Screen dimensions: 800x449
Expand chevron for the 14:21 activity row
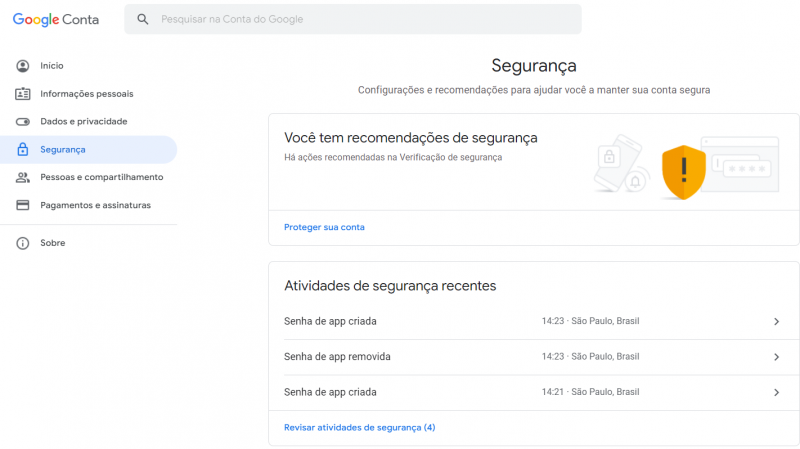tap(777, 392)
